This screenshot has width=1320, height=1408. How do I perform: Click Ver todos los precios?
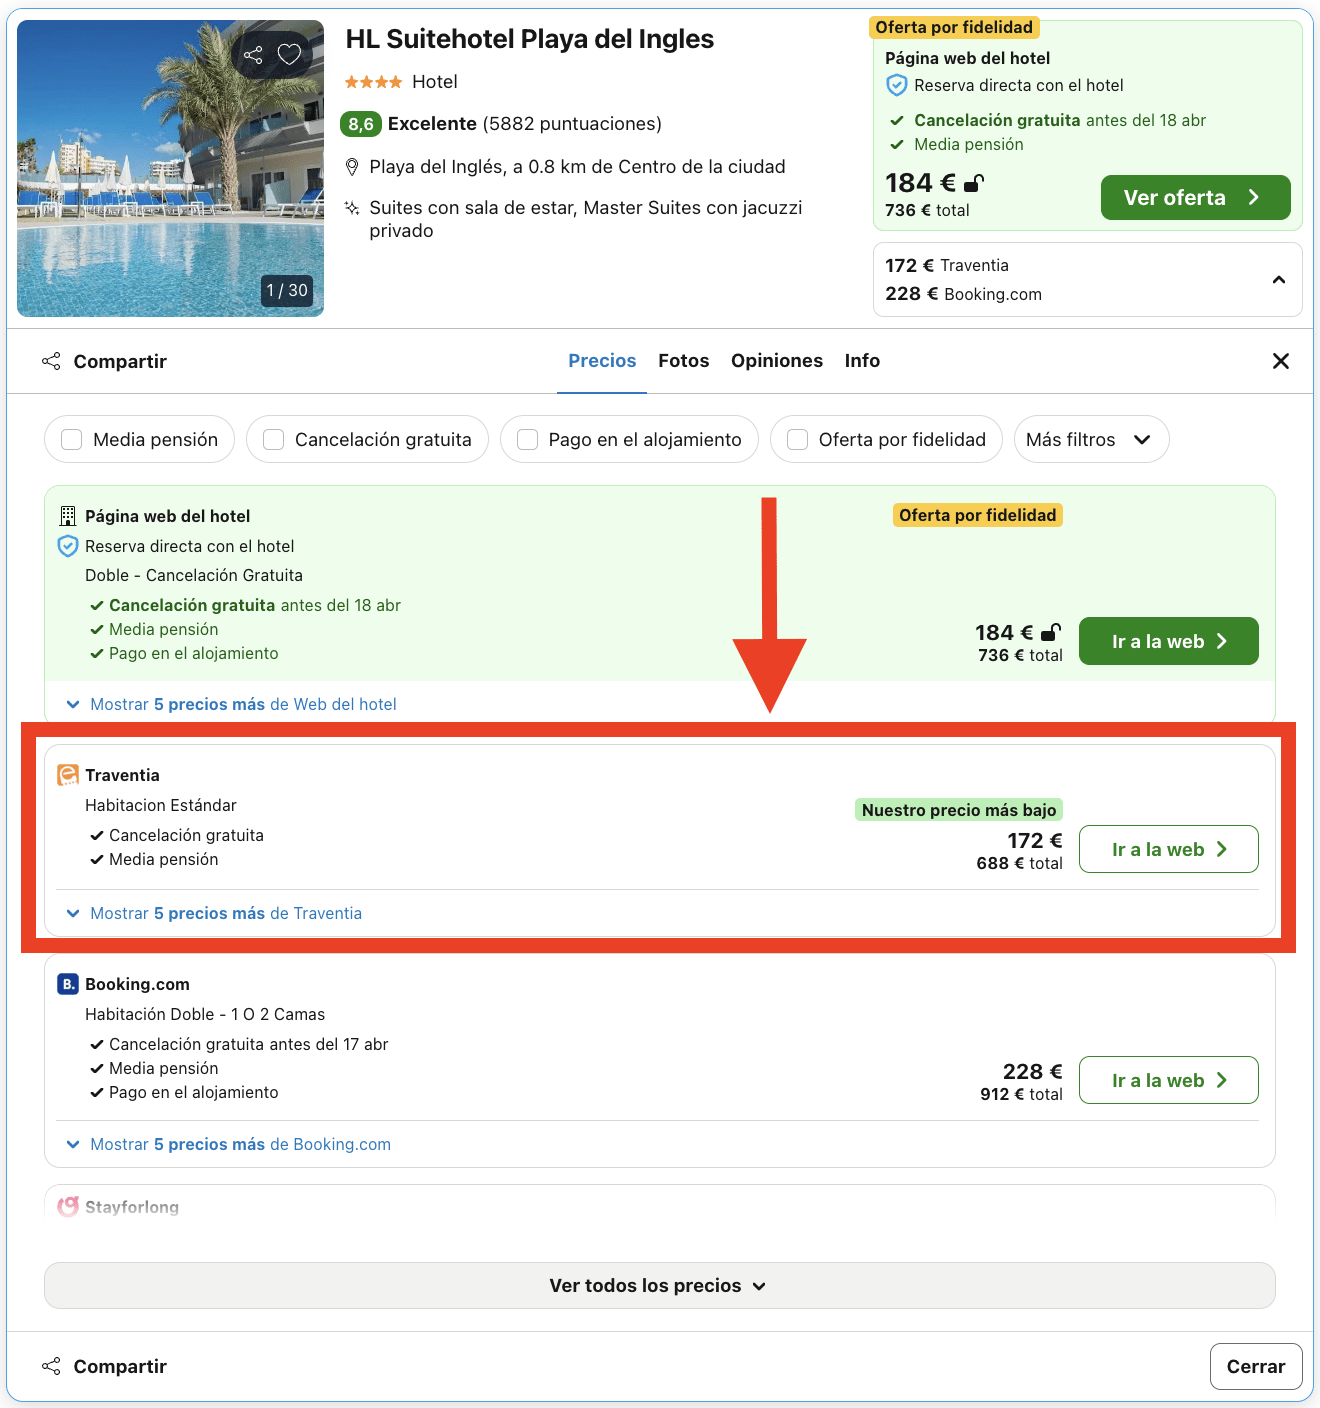(658, 1286)
